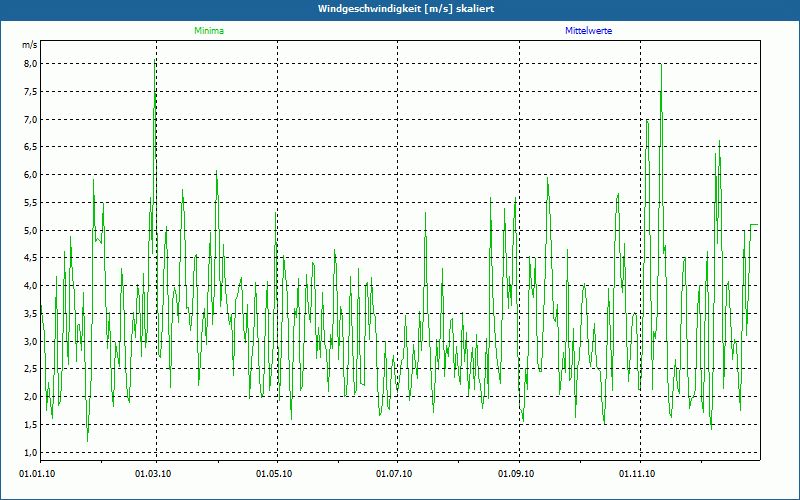Click the 7,0 y-axis value

[31, 119]
